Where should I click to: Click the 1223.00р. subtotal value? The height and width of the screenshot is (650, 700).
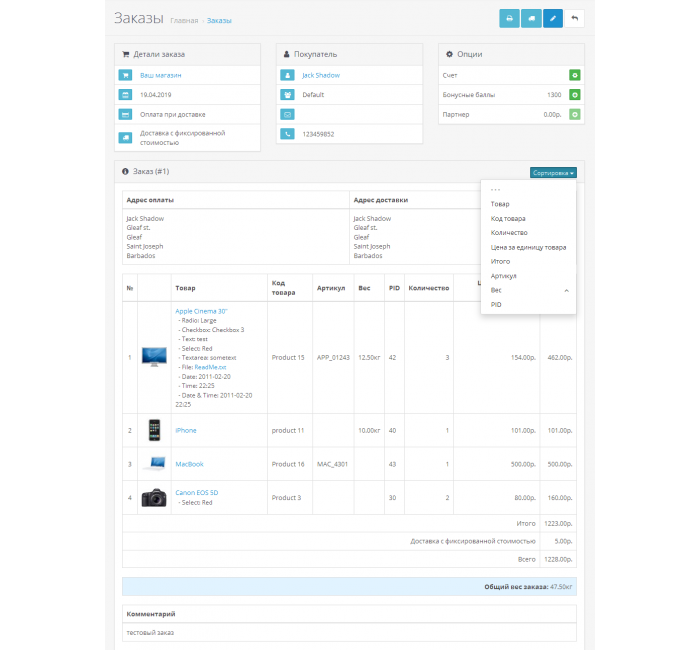pos(558,523)
